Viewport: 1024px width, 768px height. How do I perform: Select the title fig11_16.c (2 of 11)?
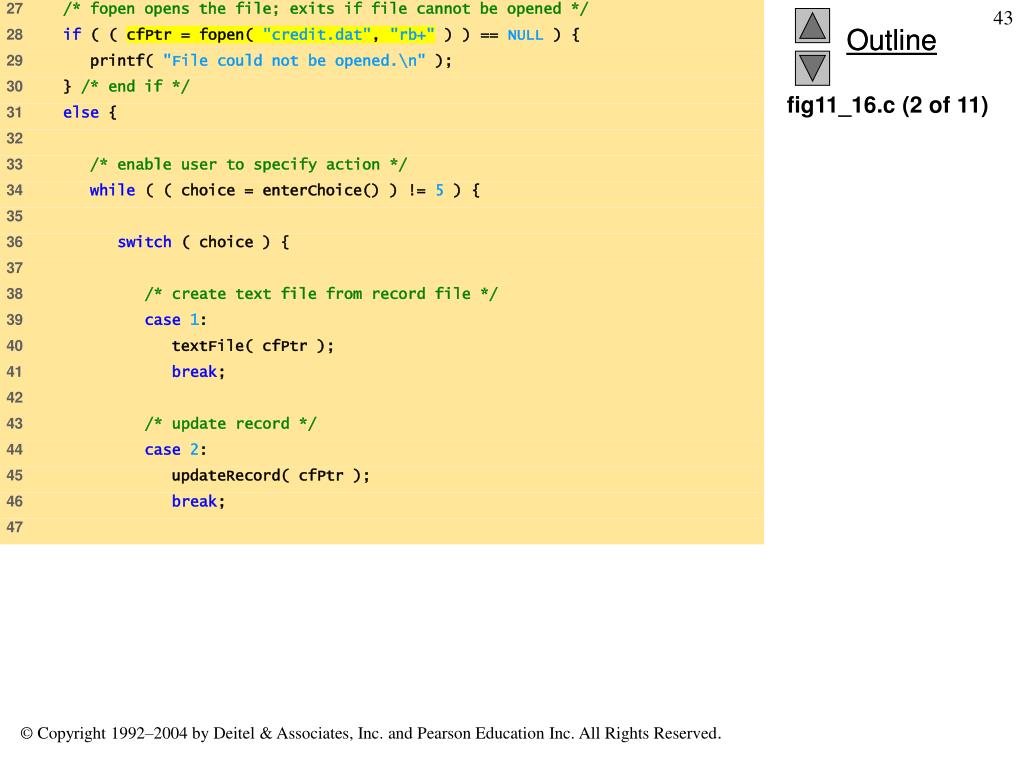[887, 105]
